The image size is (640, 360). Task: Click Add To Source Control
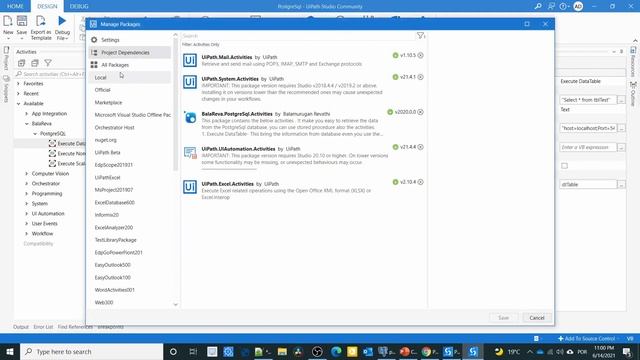[x=586, y=338]
